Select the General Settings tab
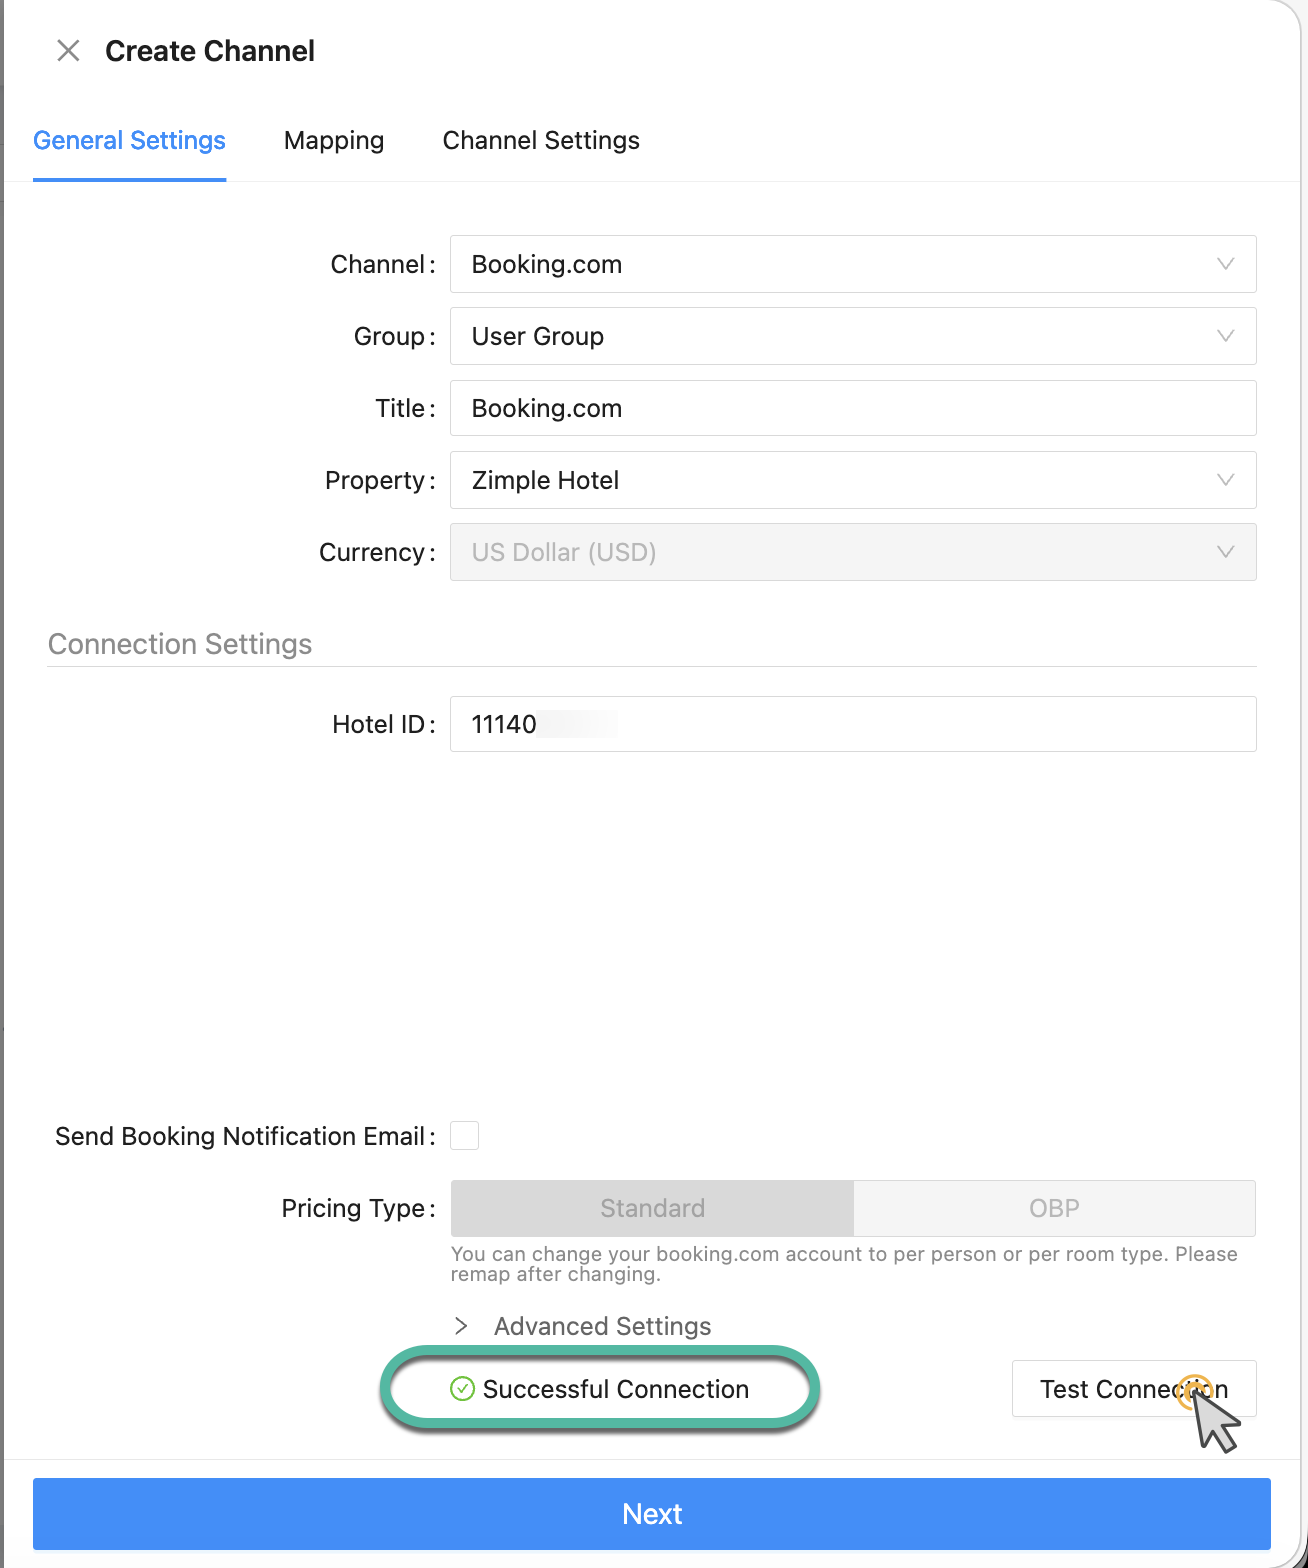This screenshot has height=1568, width=1308. [129, 141]
